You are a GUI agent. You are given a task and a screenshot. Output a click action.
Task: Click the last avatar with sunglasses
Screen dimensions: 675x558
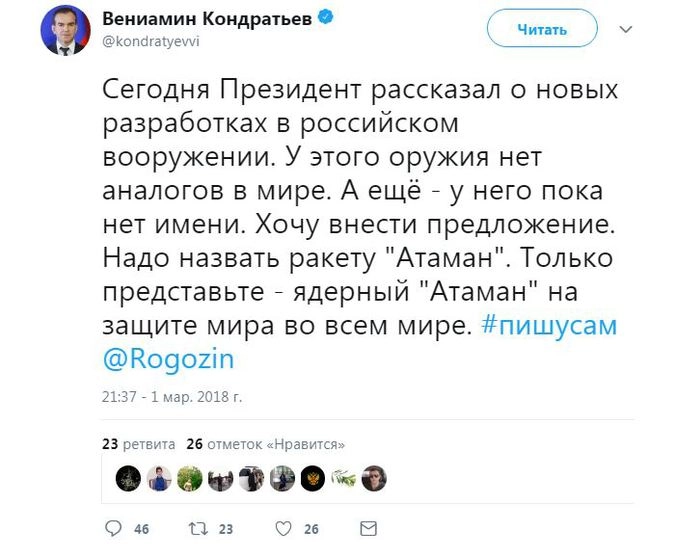pos(373,478)
